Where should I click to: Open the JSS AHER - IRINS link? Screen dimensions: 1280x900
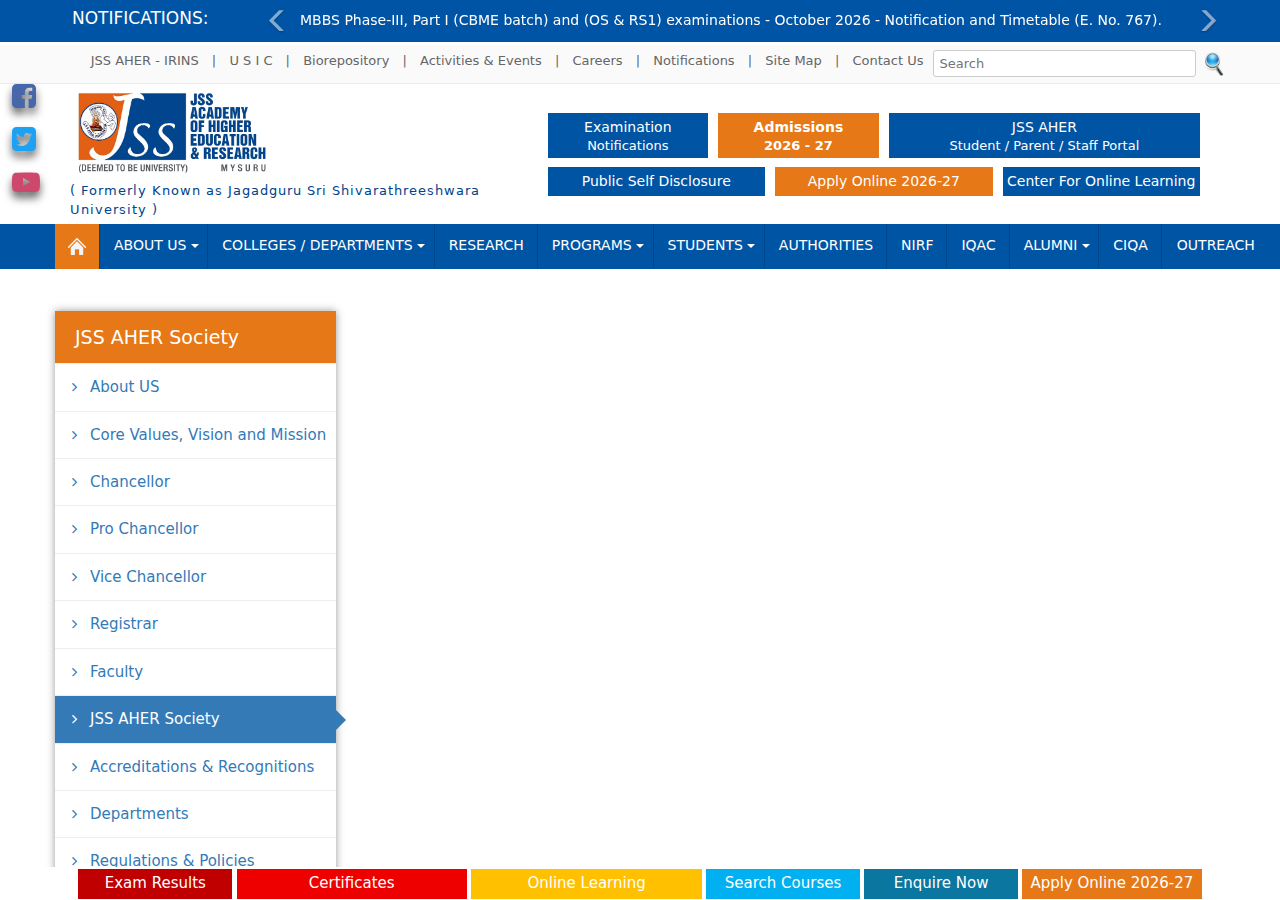145,61
